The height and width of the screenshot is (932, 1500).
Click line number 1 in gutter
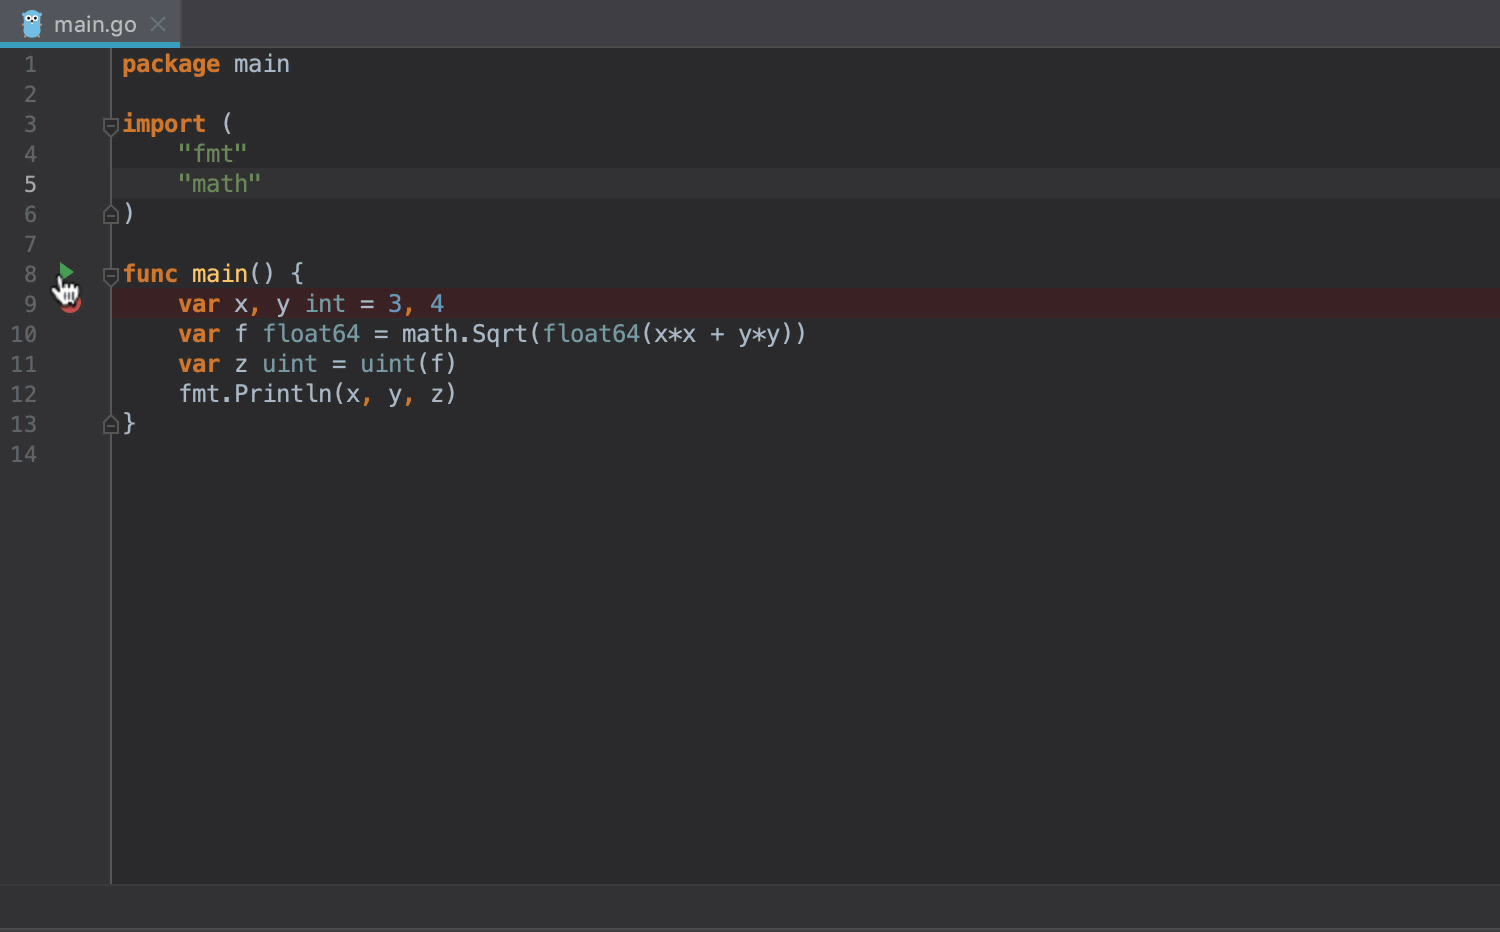pos(30,64)
